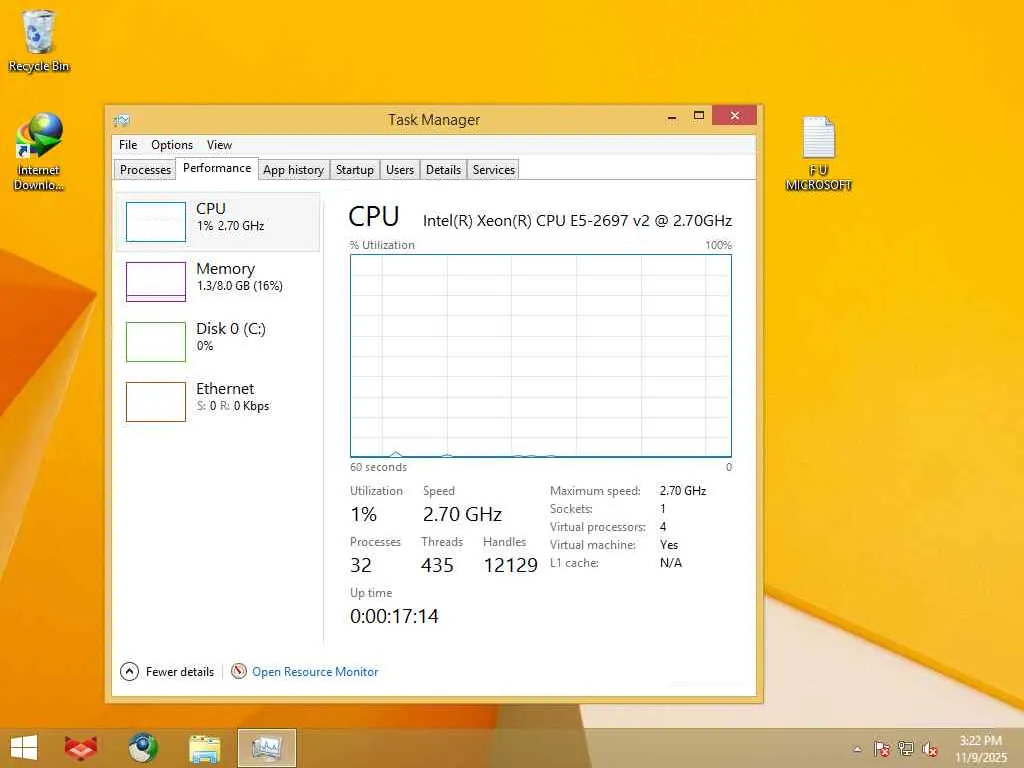This screenshot has width=1024, height=768.
Task: Click the Open Resource Monitor link
Action: pos(315,671)
